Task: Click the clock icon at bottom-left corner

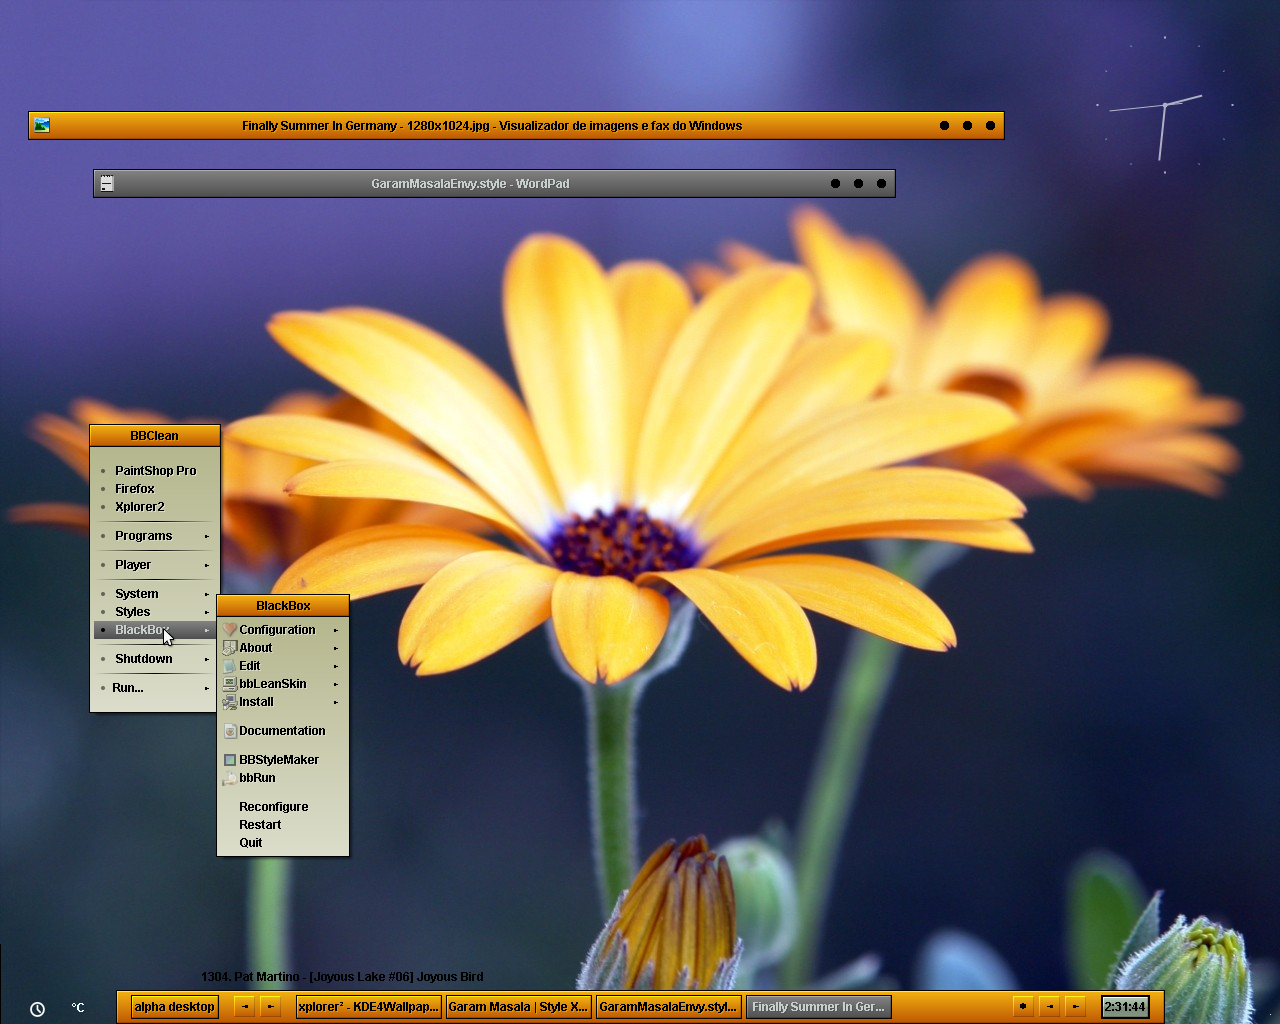Action: click(x=37, y=1009)
